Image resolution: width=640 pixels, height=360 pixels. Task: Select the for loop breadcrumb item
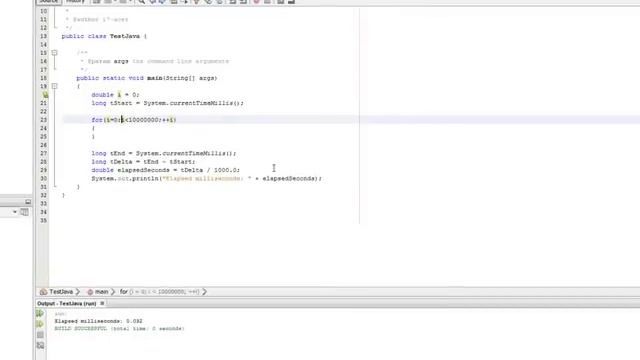tap(160, 292)
